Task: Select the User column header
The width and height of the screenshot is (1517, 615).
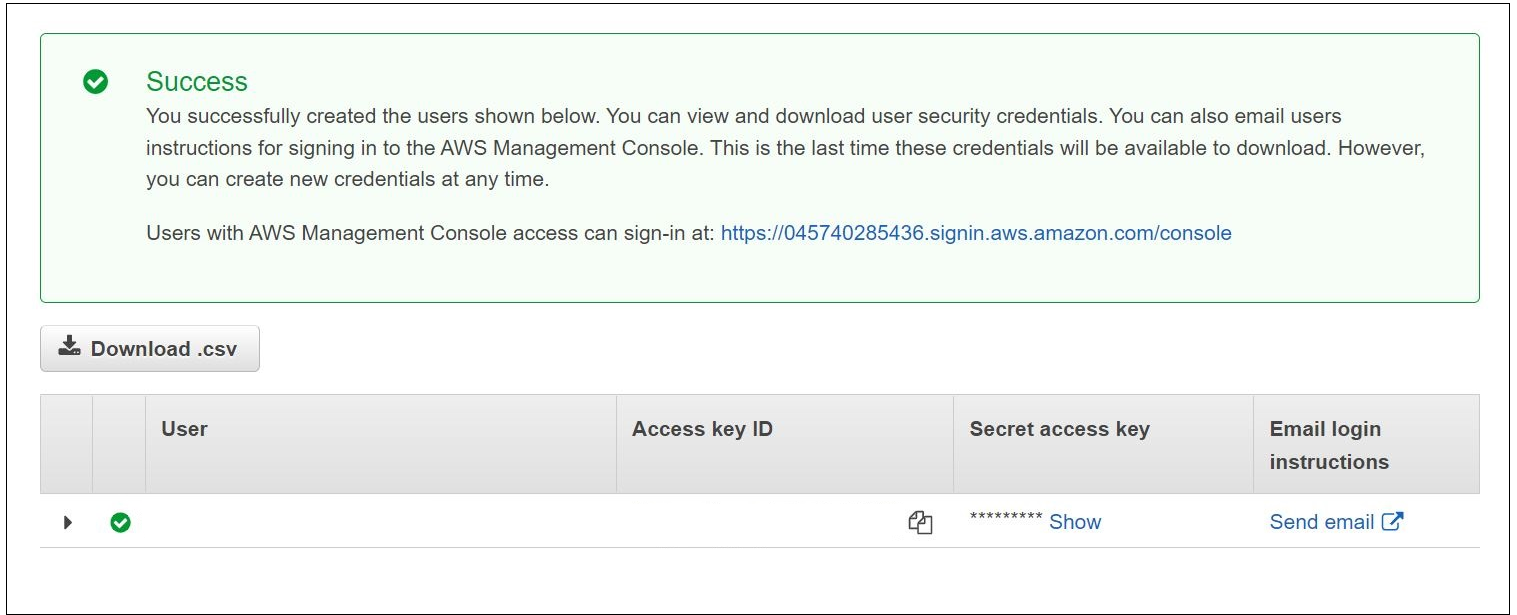Action: 185,429
